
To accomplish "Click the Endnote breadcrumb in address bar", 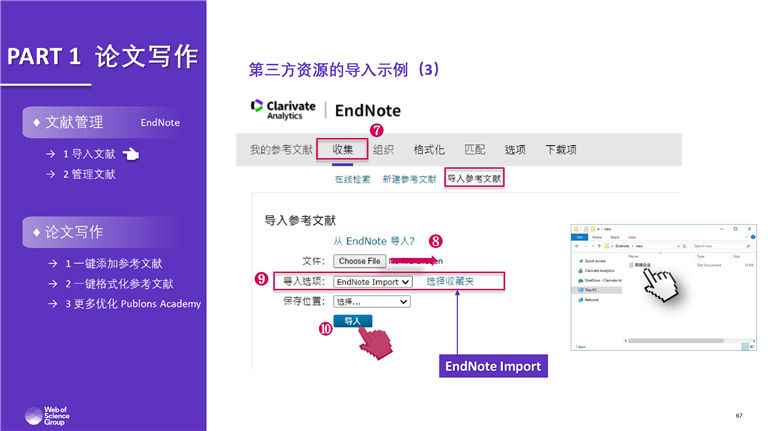I will click(622, 246).
